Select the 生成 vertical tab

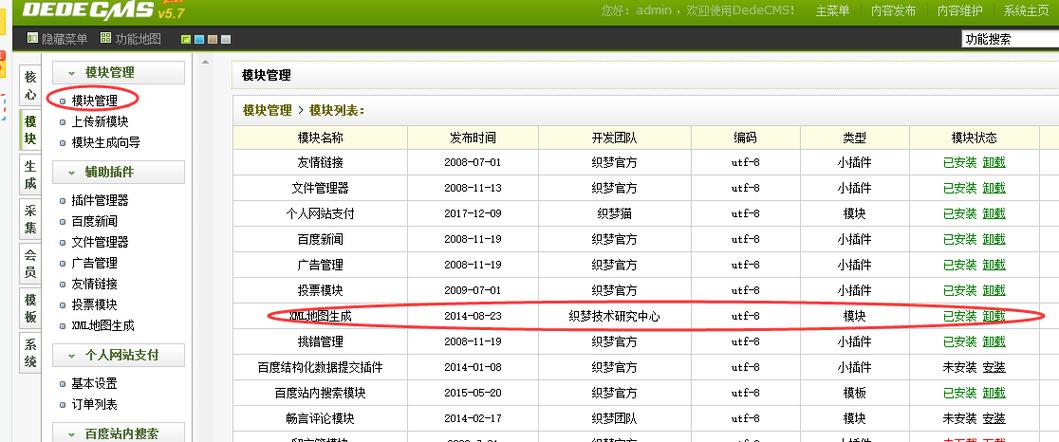coord(30,175)
